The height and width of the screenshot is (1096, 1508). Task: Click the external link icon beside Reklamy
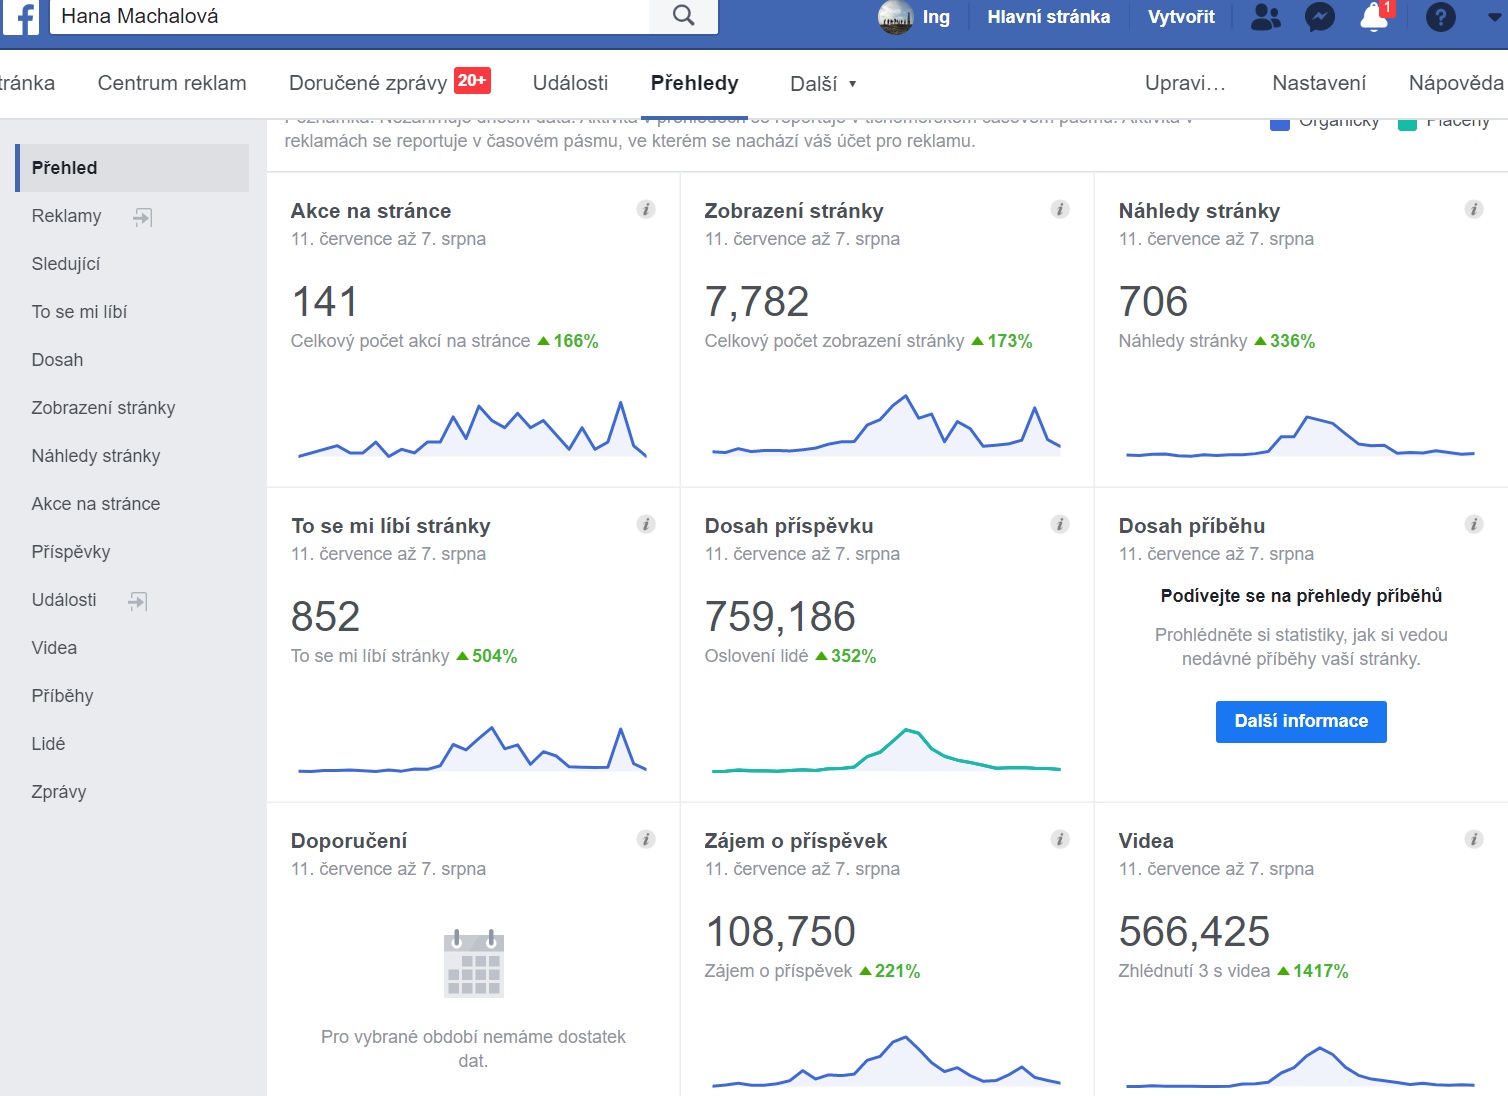142,217
